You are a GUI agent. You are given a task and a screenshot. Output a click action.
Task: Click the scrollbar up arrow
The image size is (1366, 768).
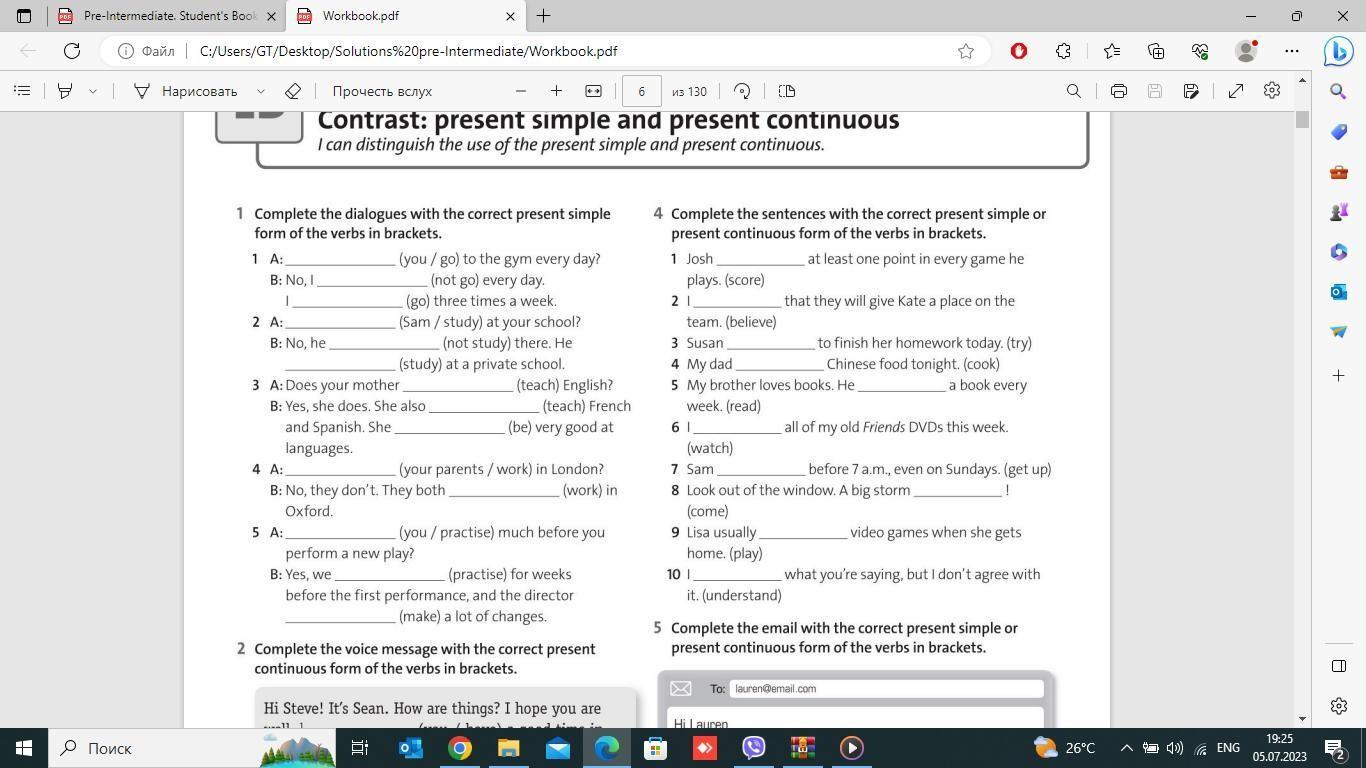click(1302, 79)
